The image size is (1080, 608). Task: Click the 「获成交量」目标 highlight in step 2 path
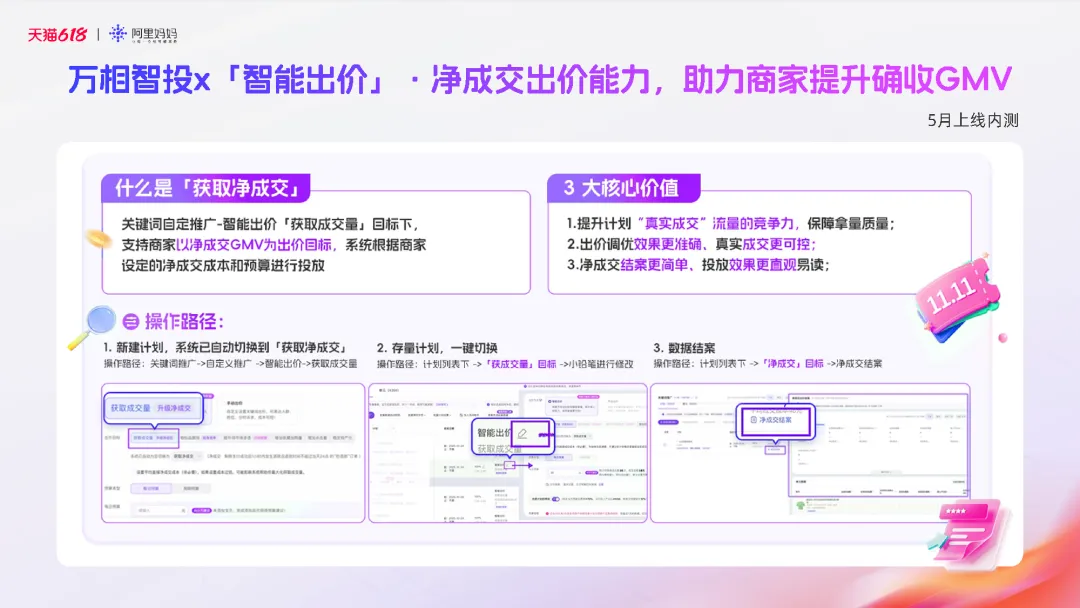[521, 364]
